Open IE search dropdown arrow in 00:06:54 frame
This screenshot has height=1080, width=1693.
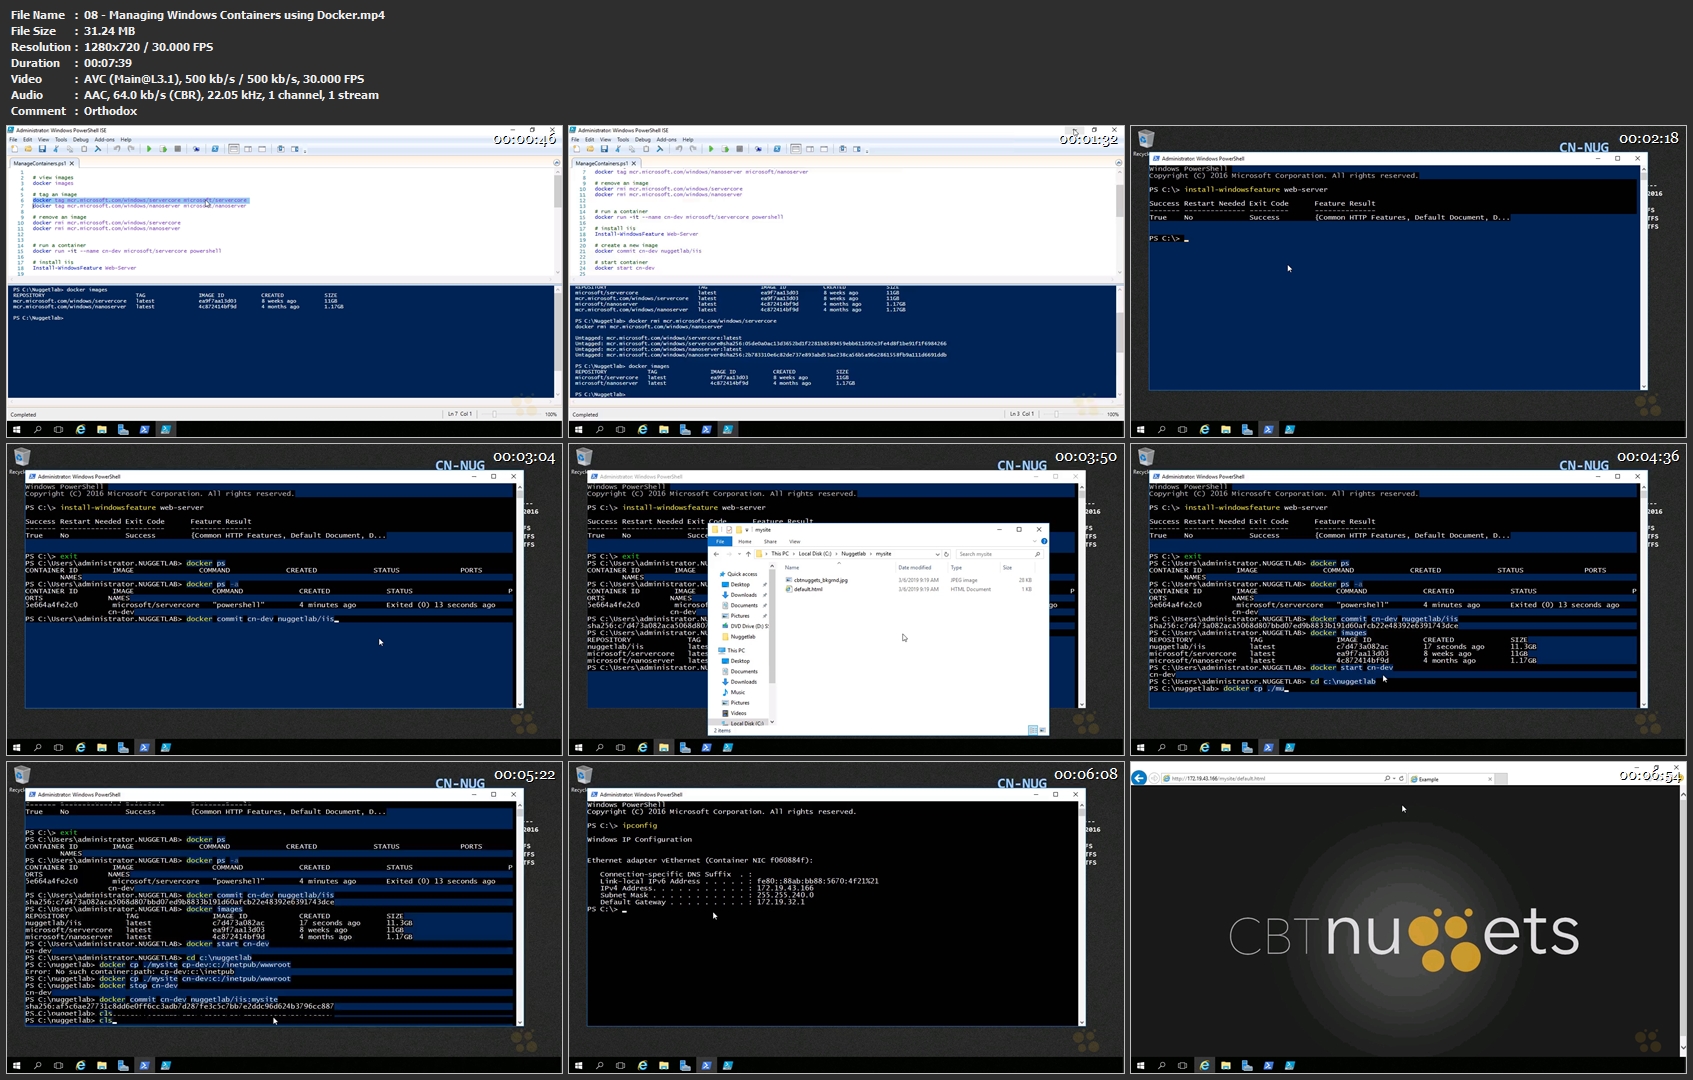tap(1394, 778)
